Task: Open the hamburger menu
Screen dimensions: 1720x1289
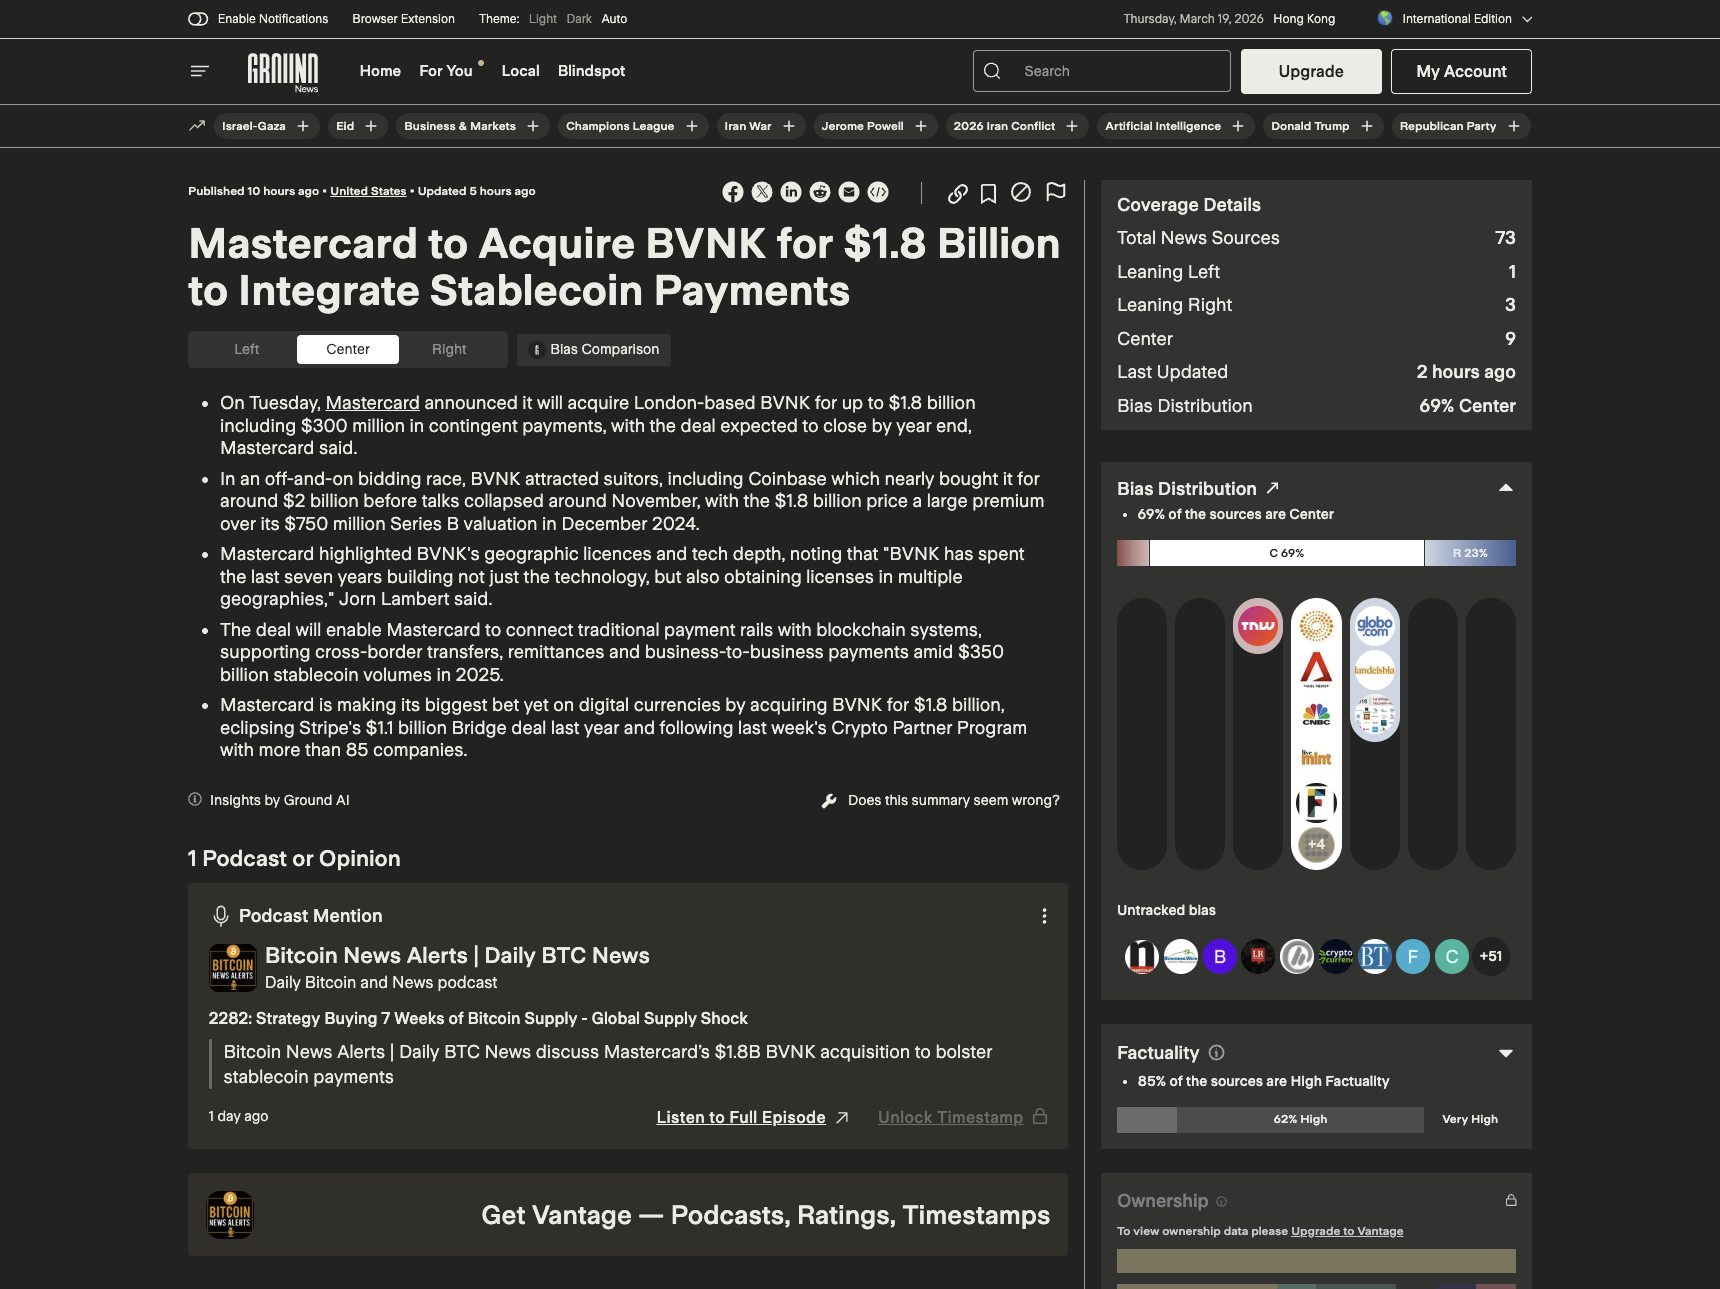Action: (200, 71)
